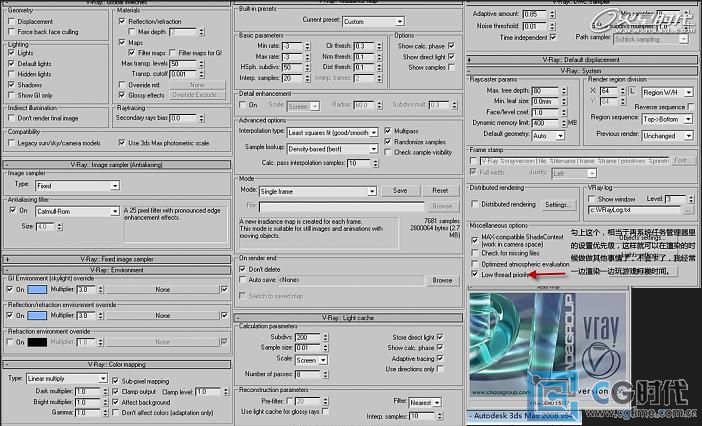702x426 pixels.
Task: Click the Secondary rays bias field
Action: point(183,118)
